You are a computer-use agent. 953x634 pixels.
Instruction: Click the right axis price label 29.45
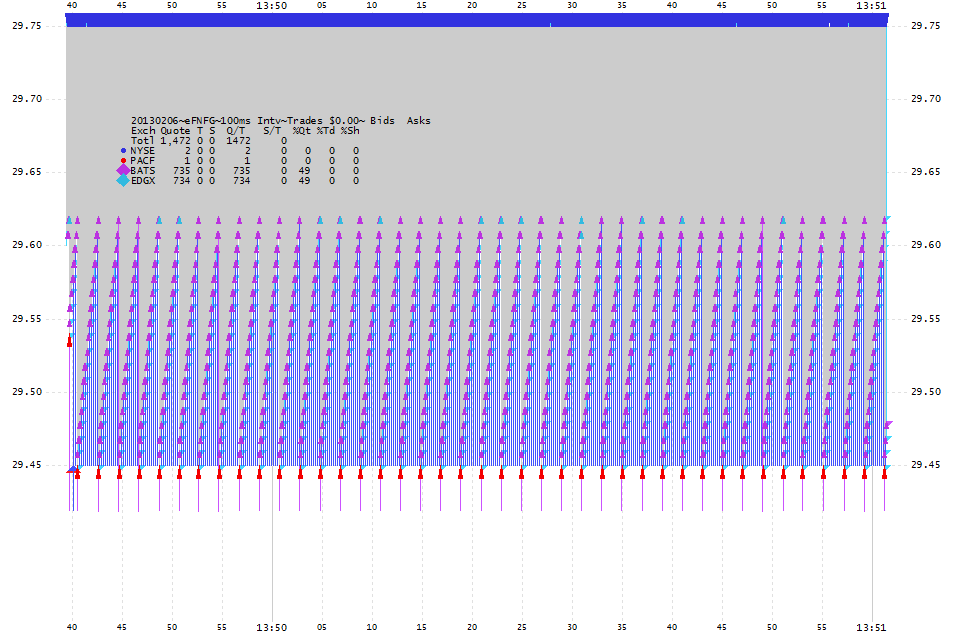pos(926,465)
